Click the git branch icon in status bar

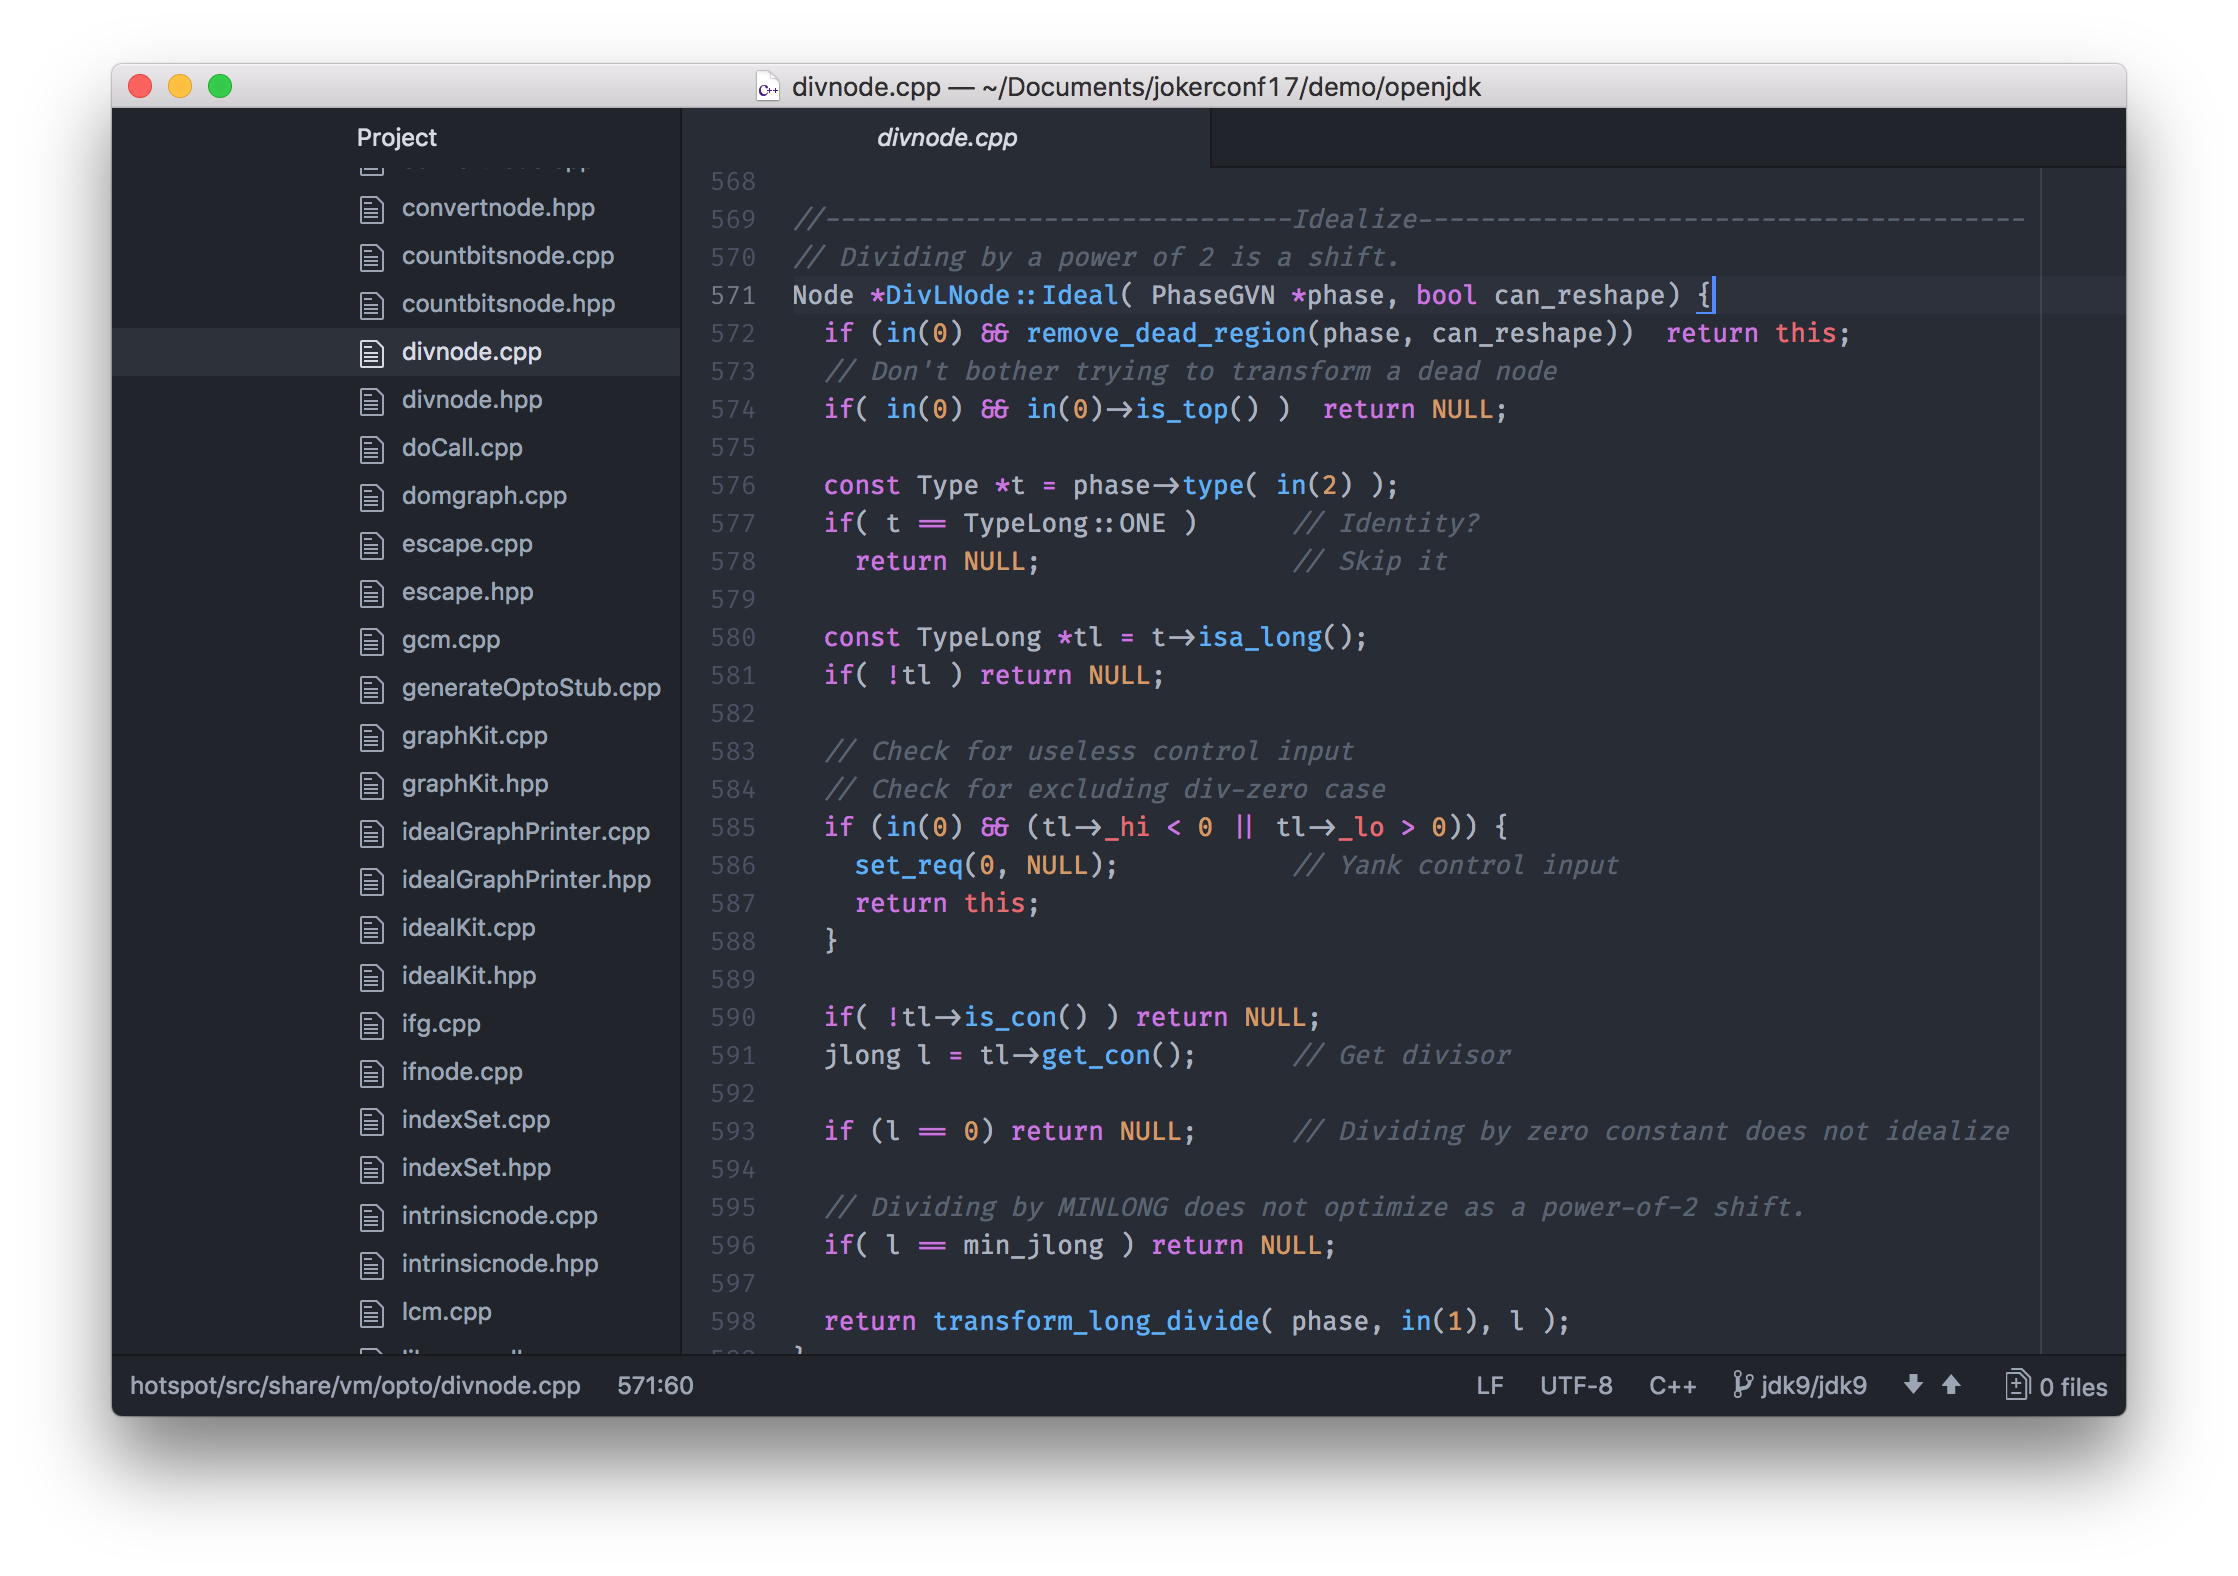pos(1742,1385)
